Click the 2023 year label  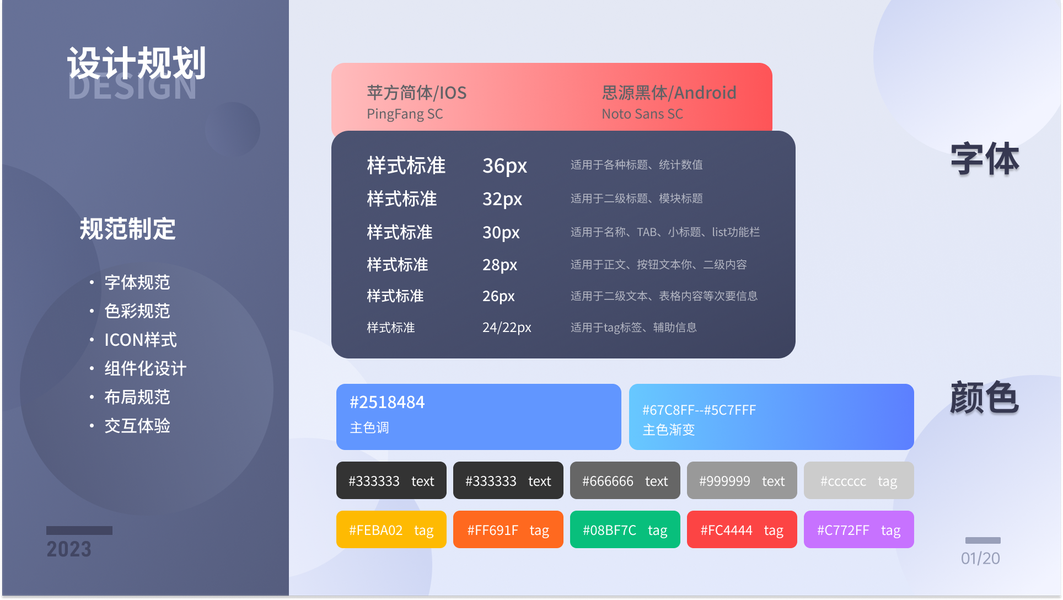coord(68,549)
